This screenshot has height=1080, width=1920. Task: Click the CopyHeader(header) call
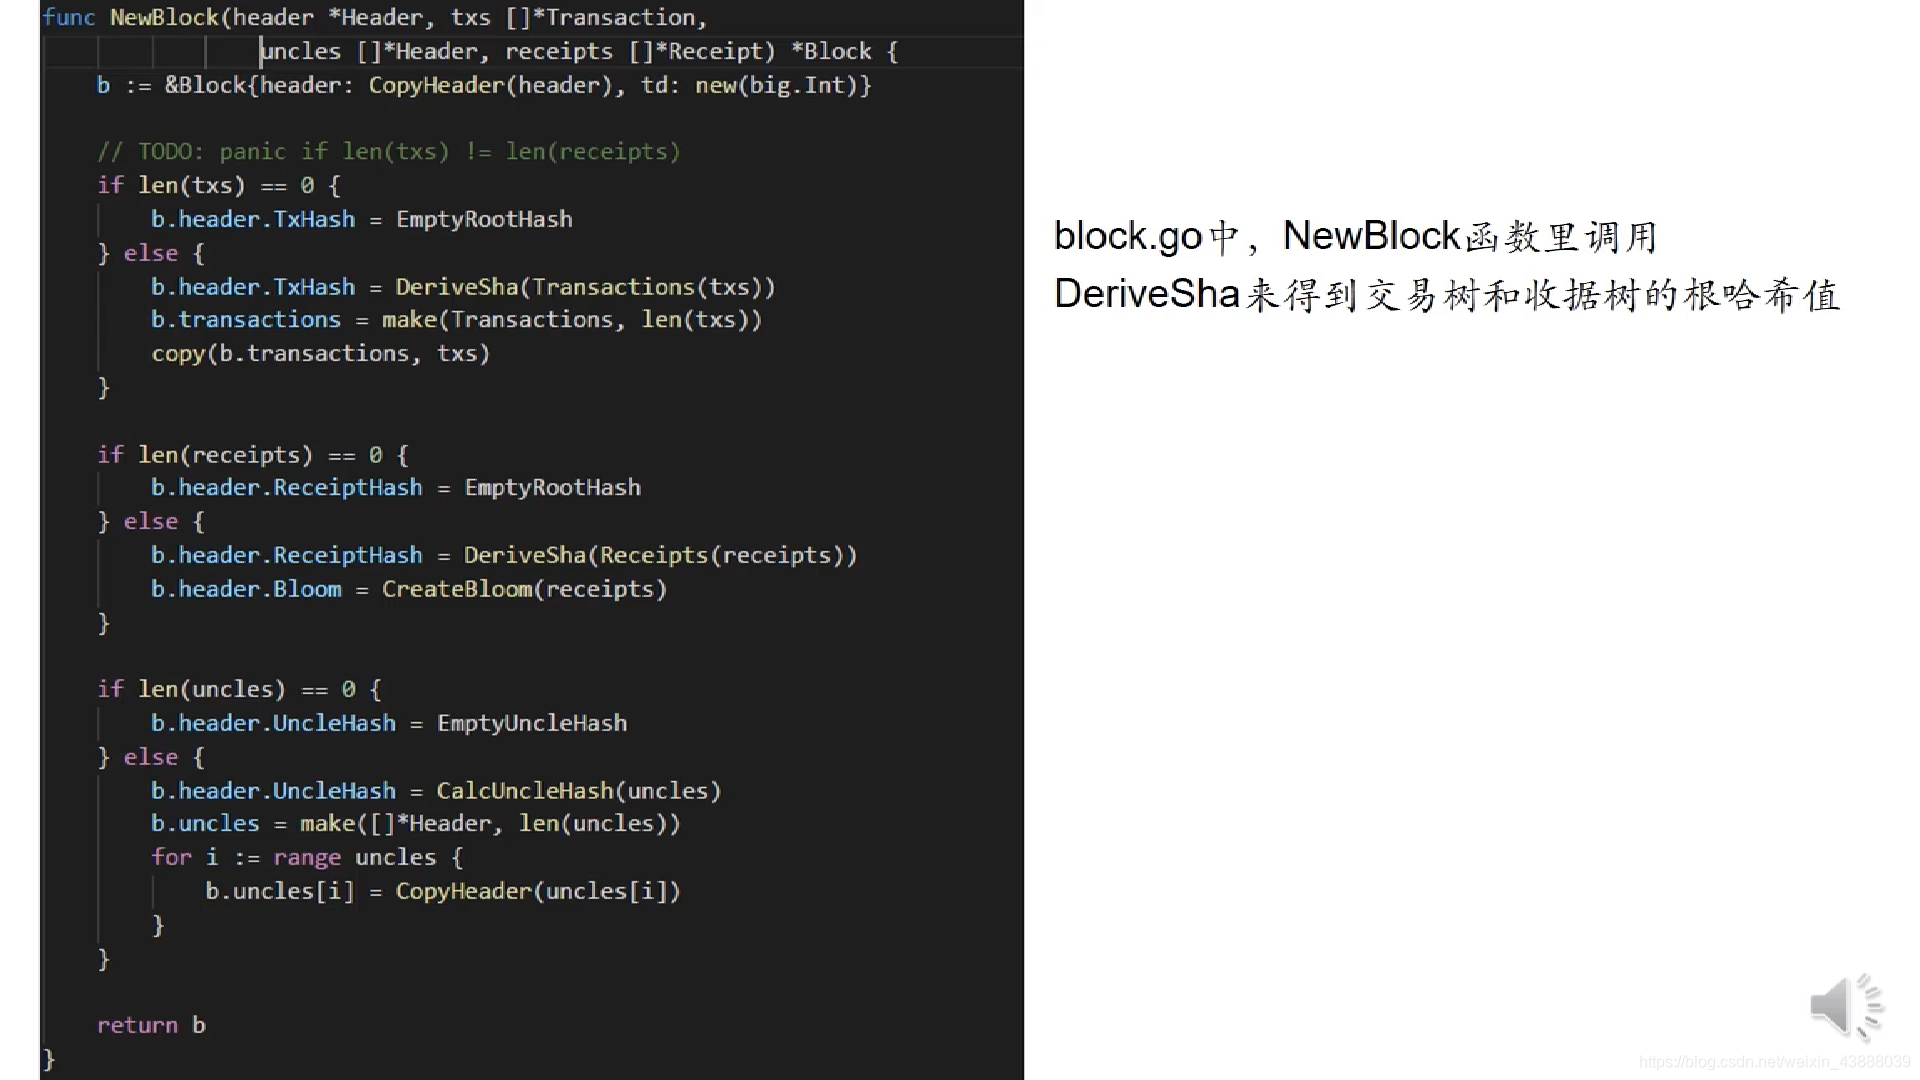pos(490,85)
